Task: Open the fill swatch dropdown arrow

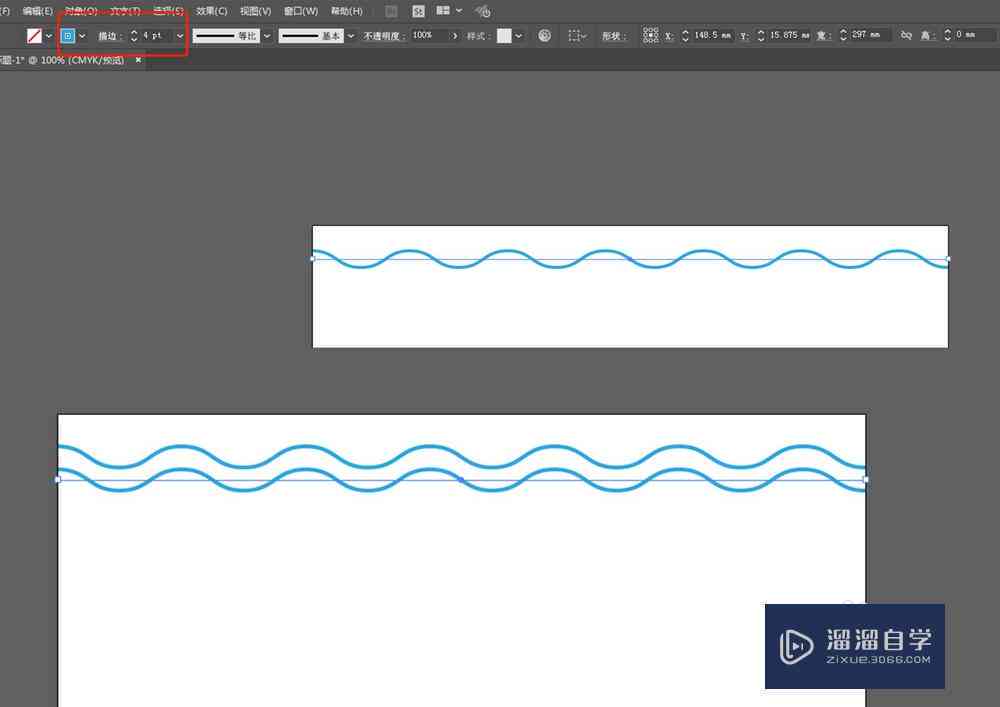Action: click(49, 36)
